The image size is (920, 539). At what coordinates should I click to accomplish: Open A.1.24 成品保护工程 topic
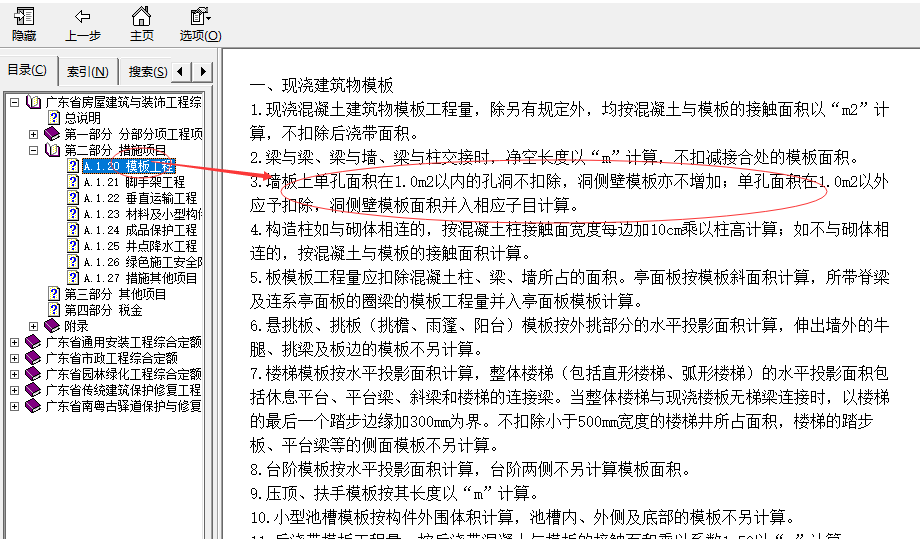pyautogui.click(x=140, y=230)
